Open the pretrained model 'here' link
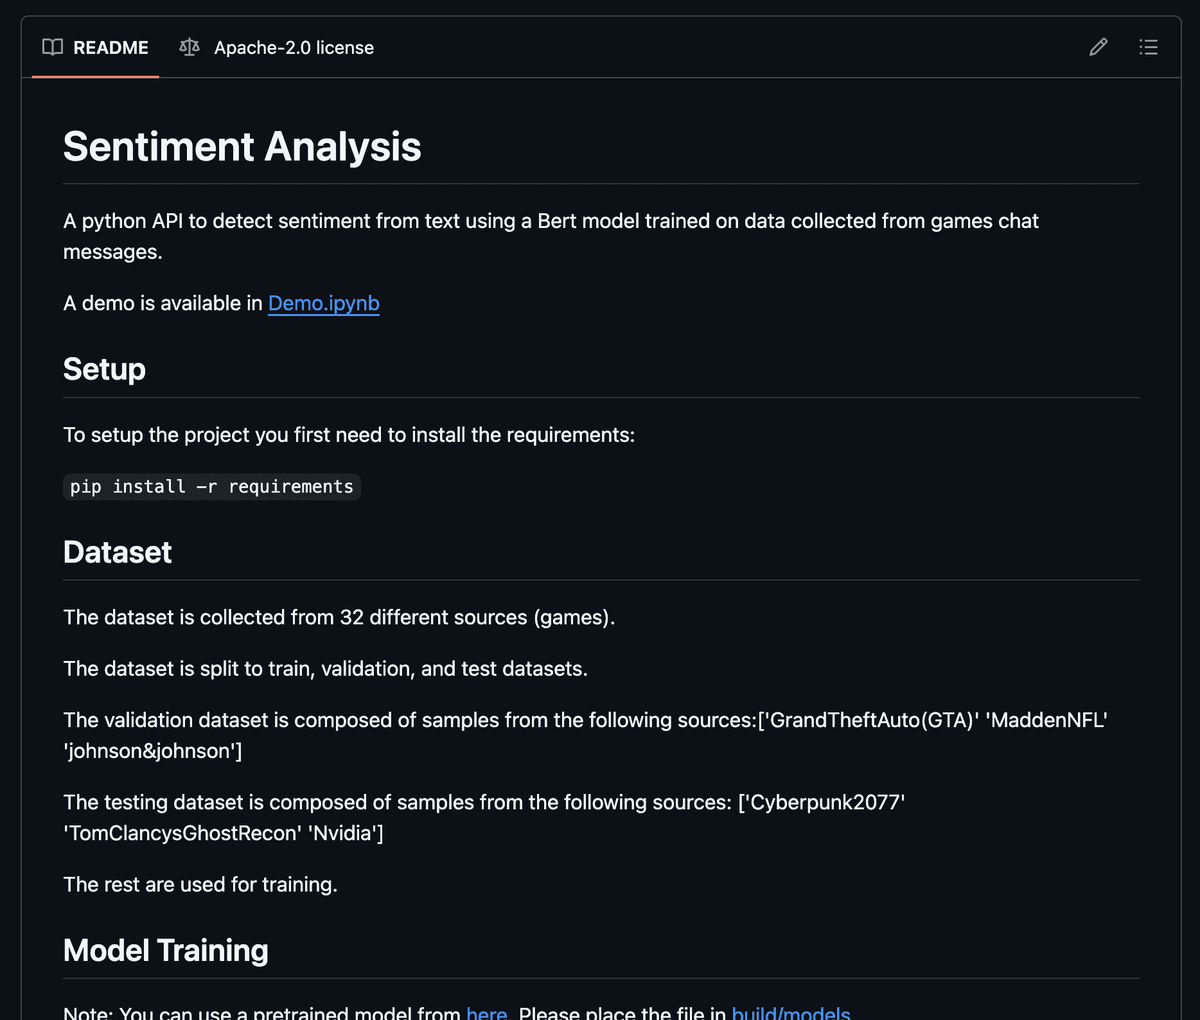Viewport: 1200px width, 1020px height. click(x=486, y=1012)
